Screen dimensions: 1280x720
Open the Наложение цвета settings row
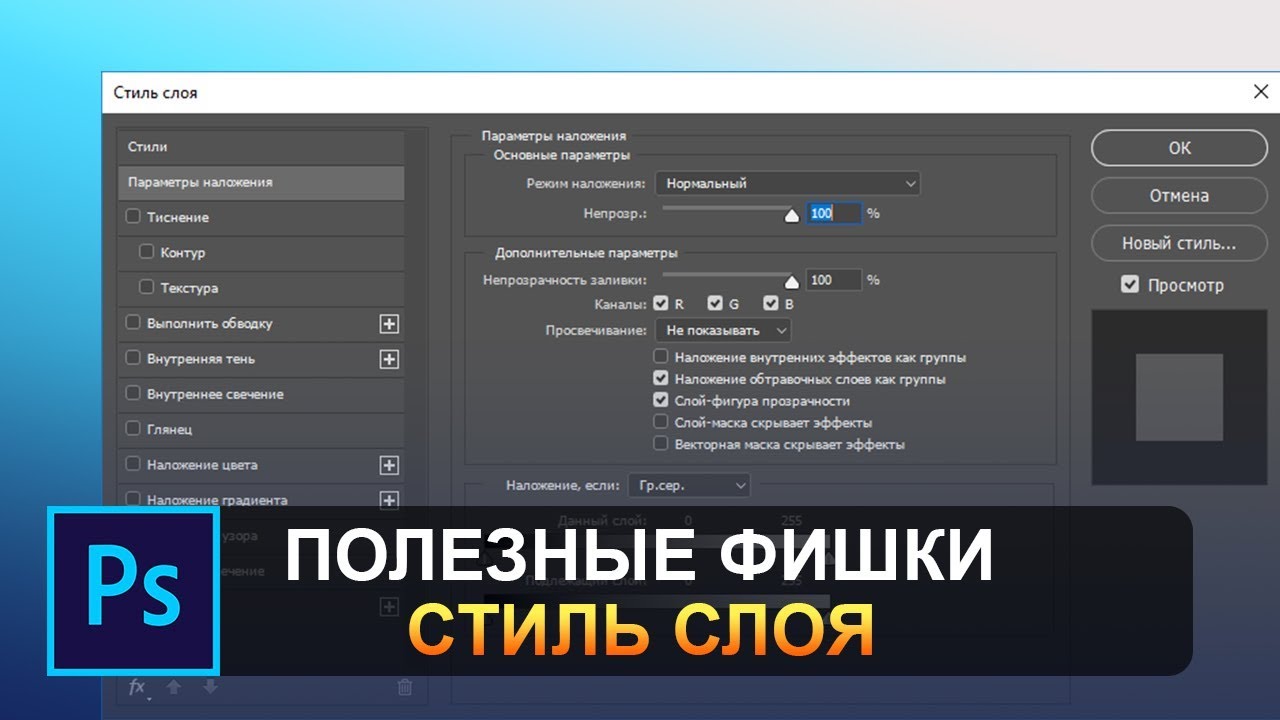(x=261, y=465)
